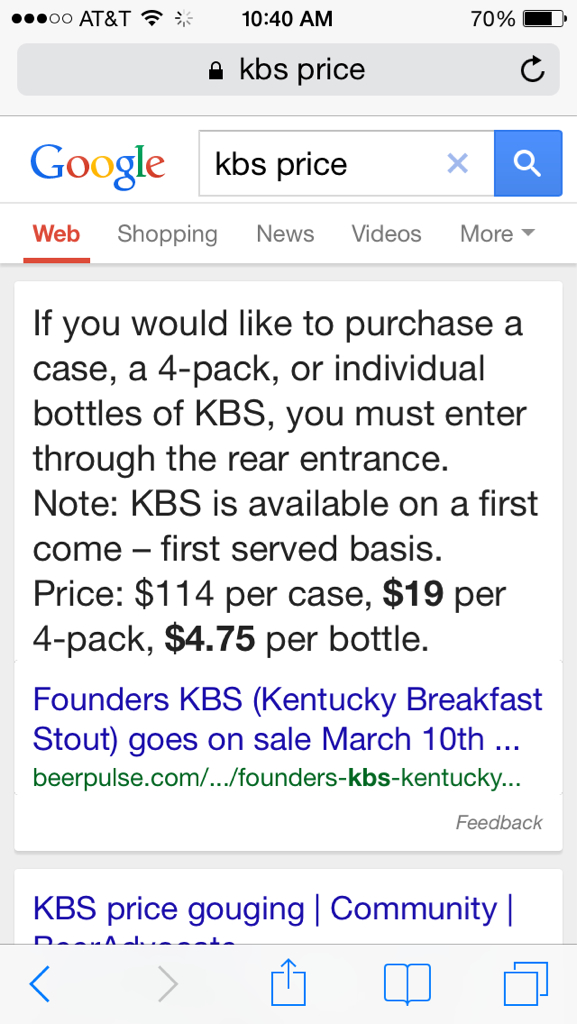The image size is (577, 1024).
Task: Switch to the News results tab
Action: coord(285,233)
